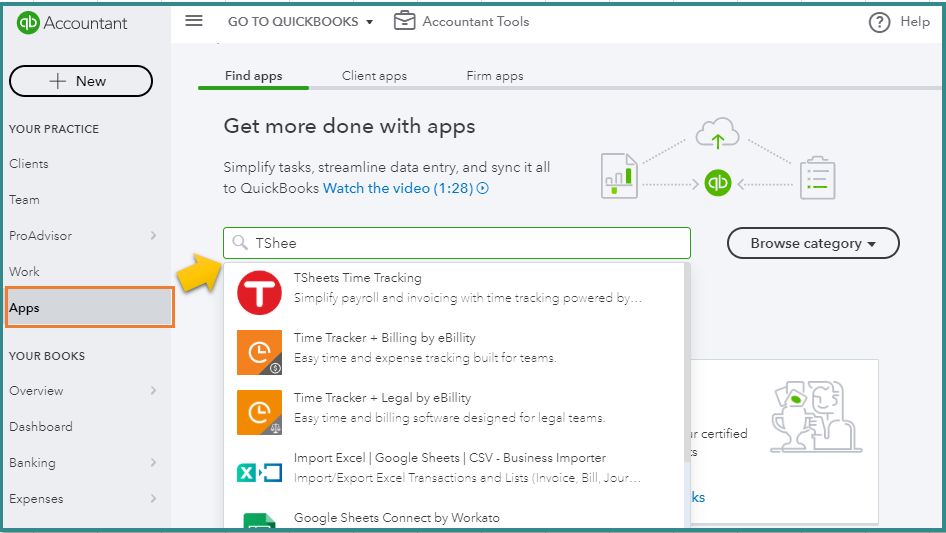Open Work in the sidebar
The height and width of the screenshot is (533, 946).
click(24, 272)
